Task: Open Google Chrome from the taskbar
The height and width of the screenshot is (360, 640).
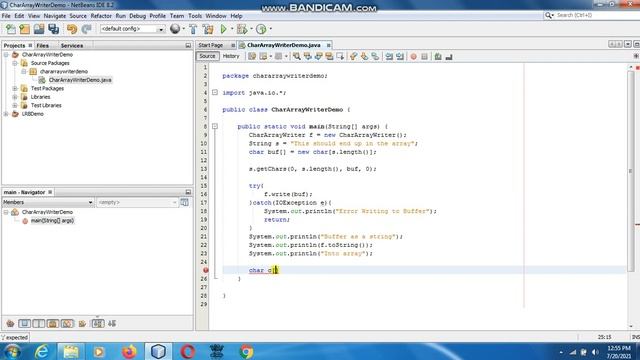Action: coord(246,351)
